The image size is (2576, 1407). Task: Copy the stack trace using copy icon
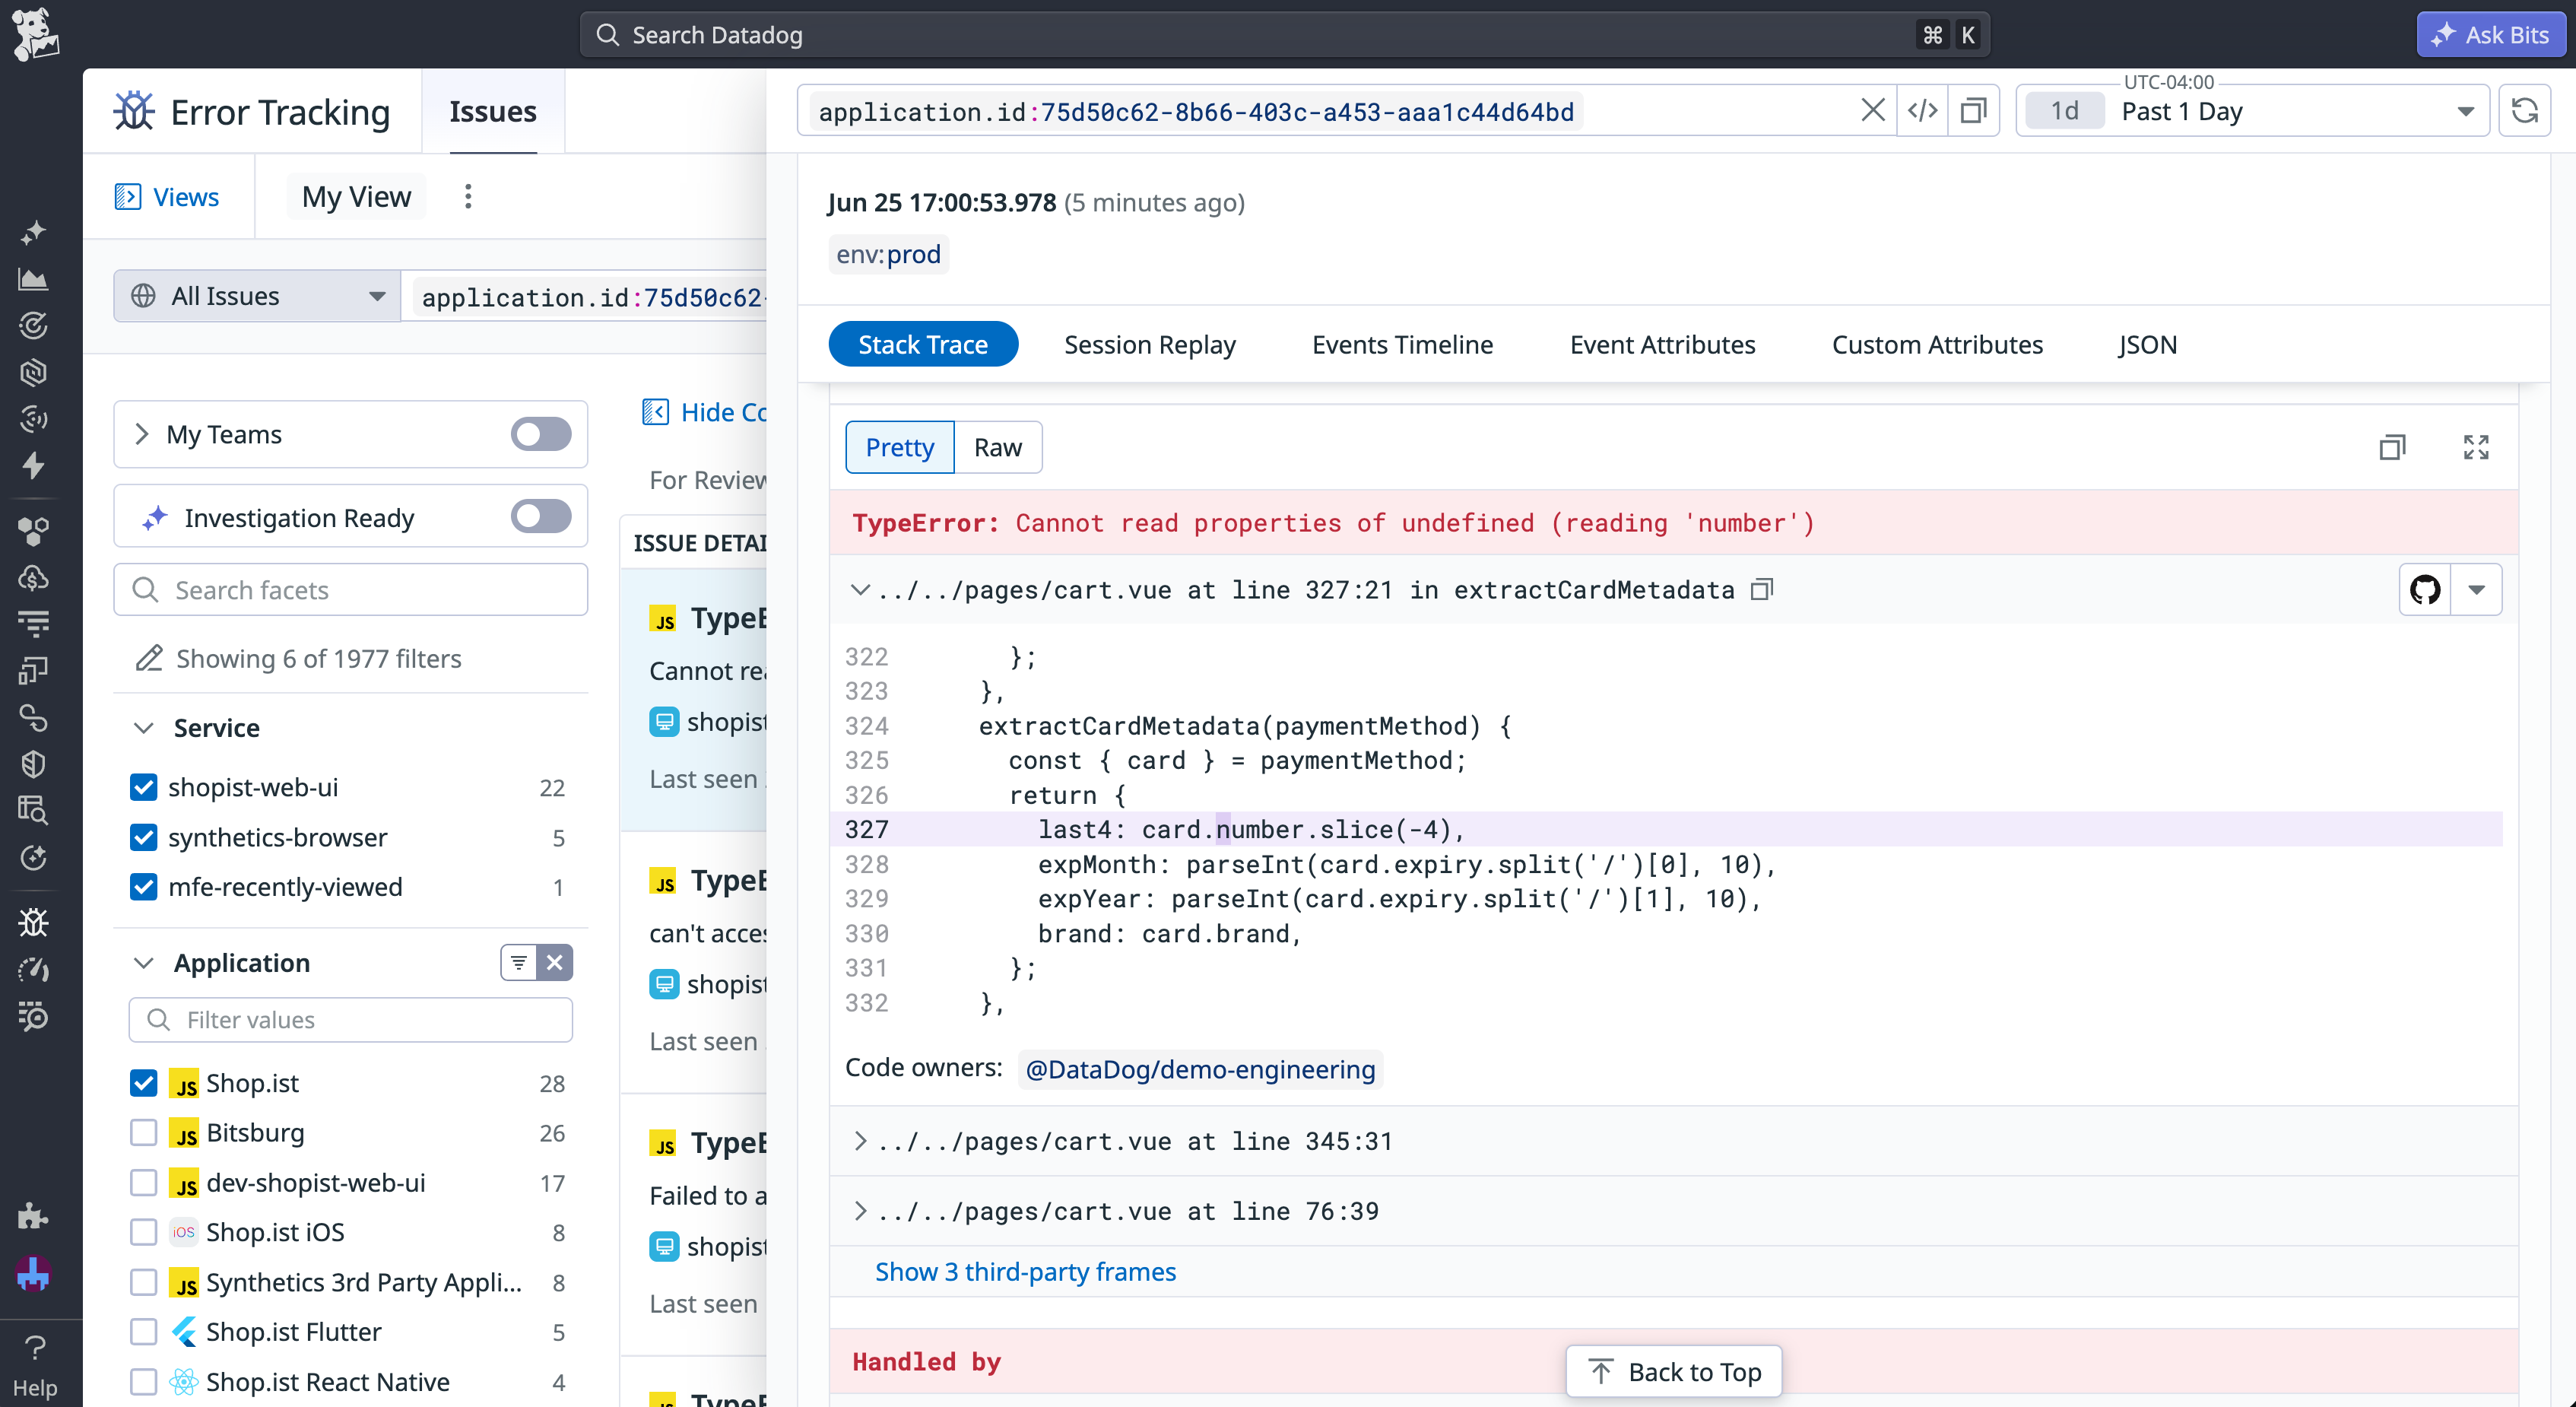[x=2392, y=447]
